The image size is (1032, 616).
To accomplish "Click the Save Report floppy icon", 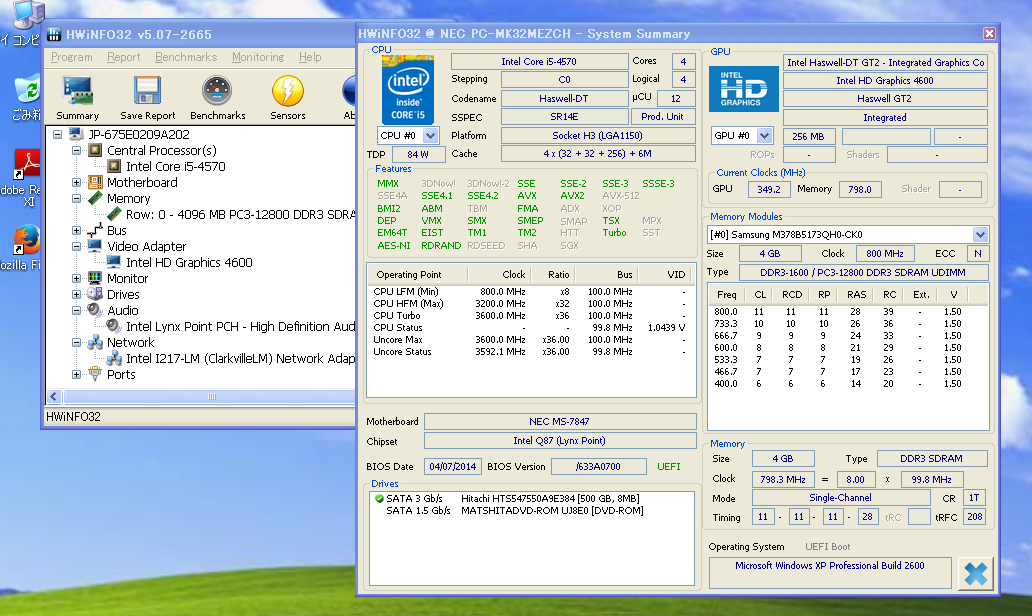I will coord(147,97).
